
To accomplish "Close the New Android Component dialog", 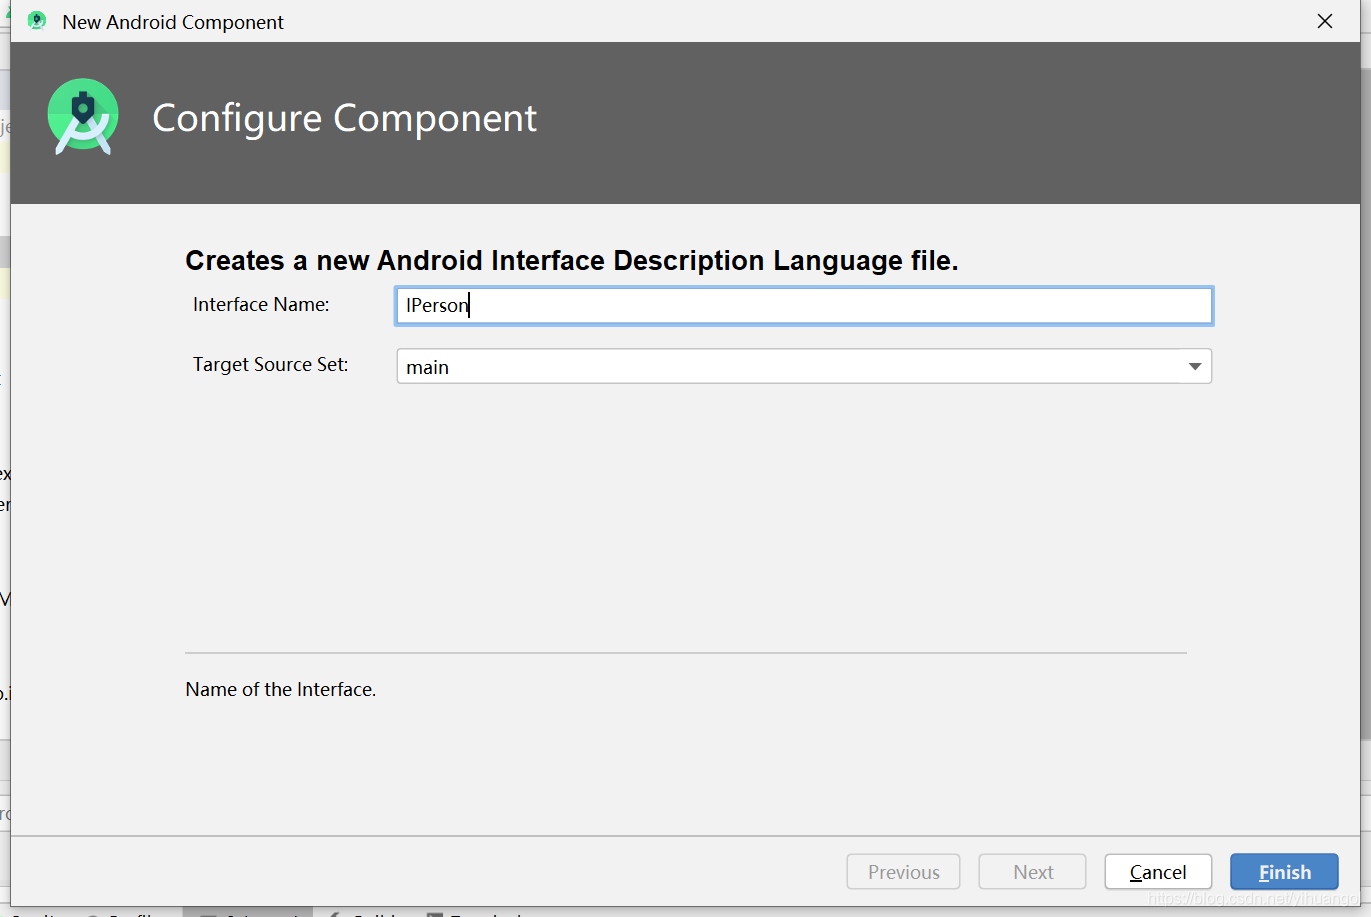I will (x=1325, y=20).
